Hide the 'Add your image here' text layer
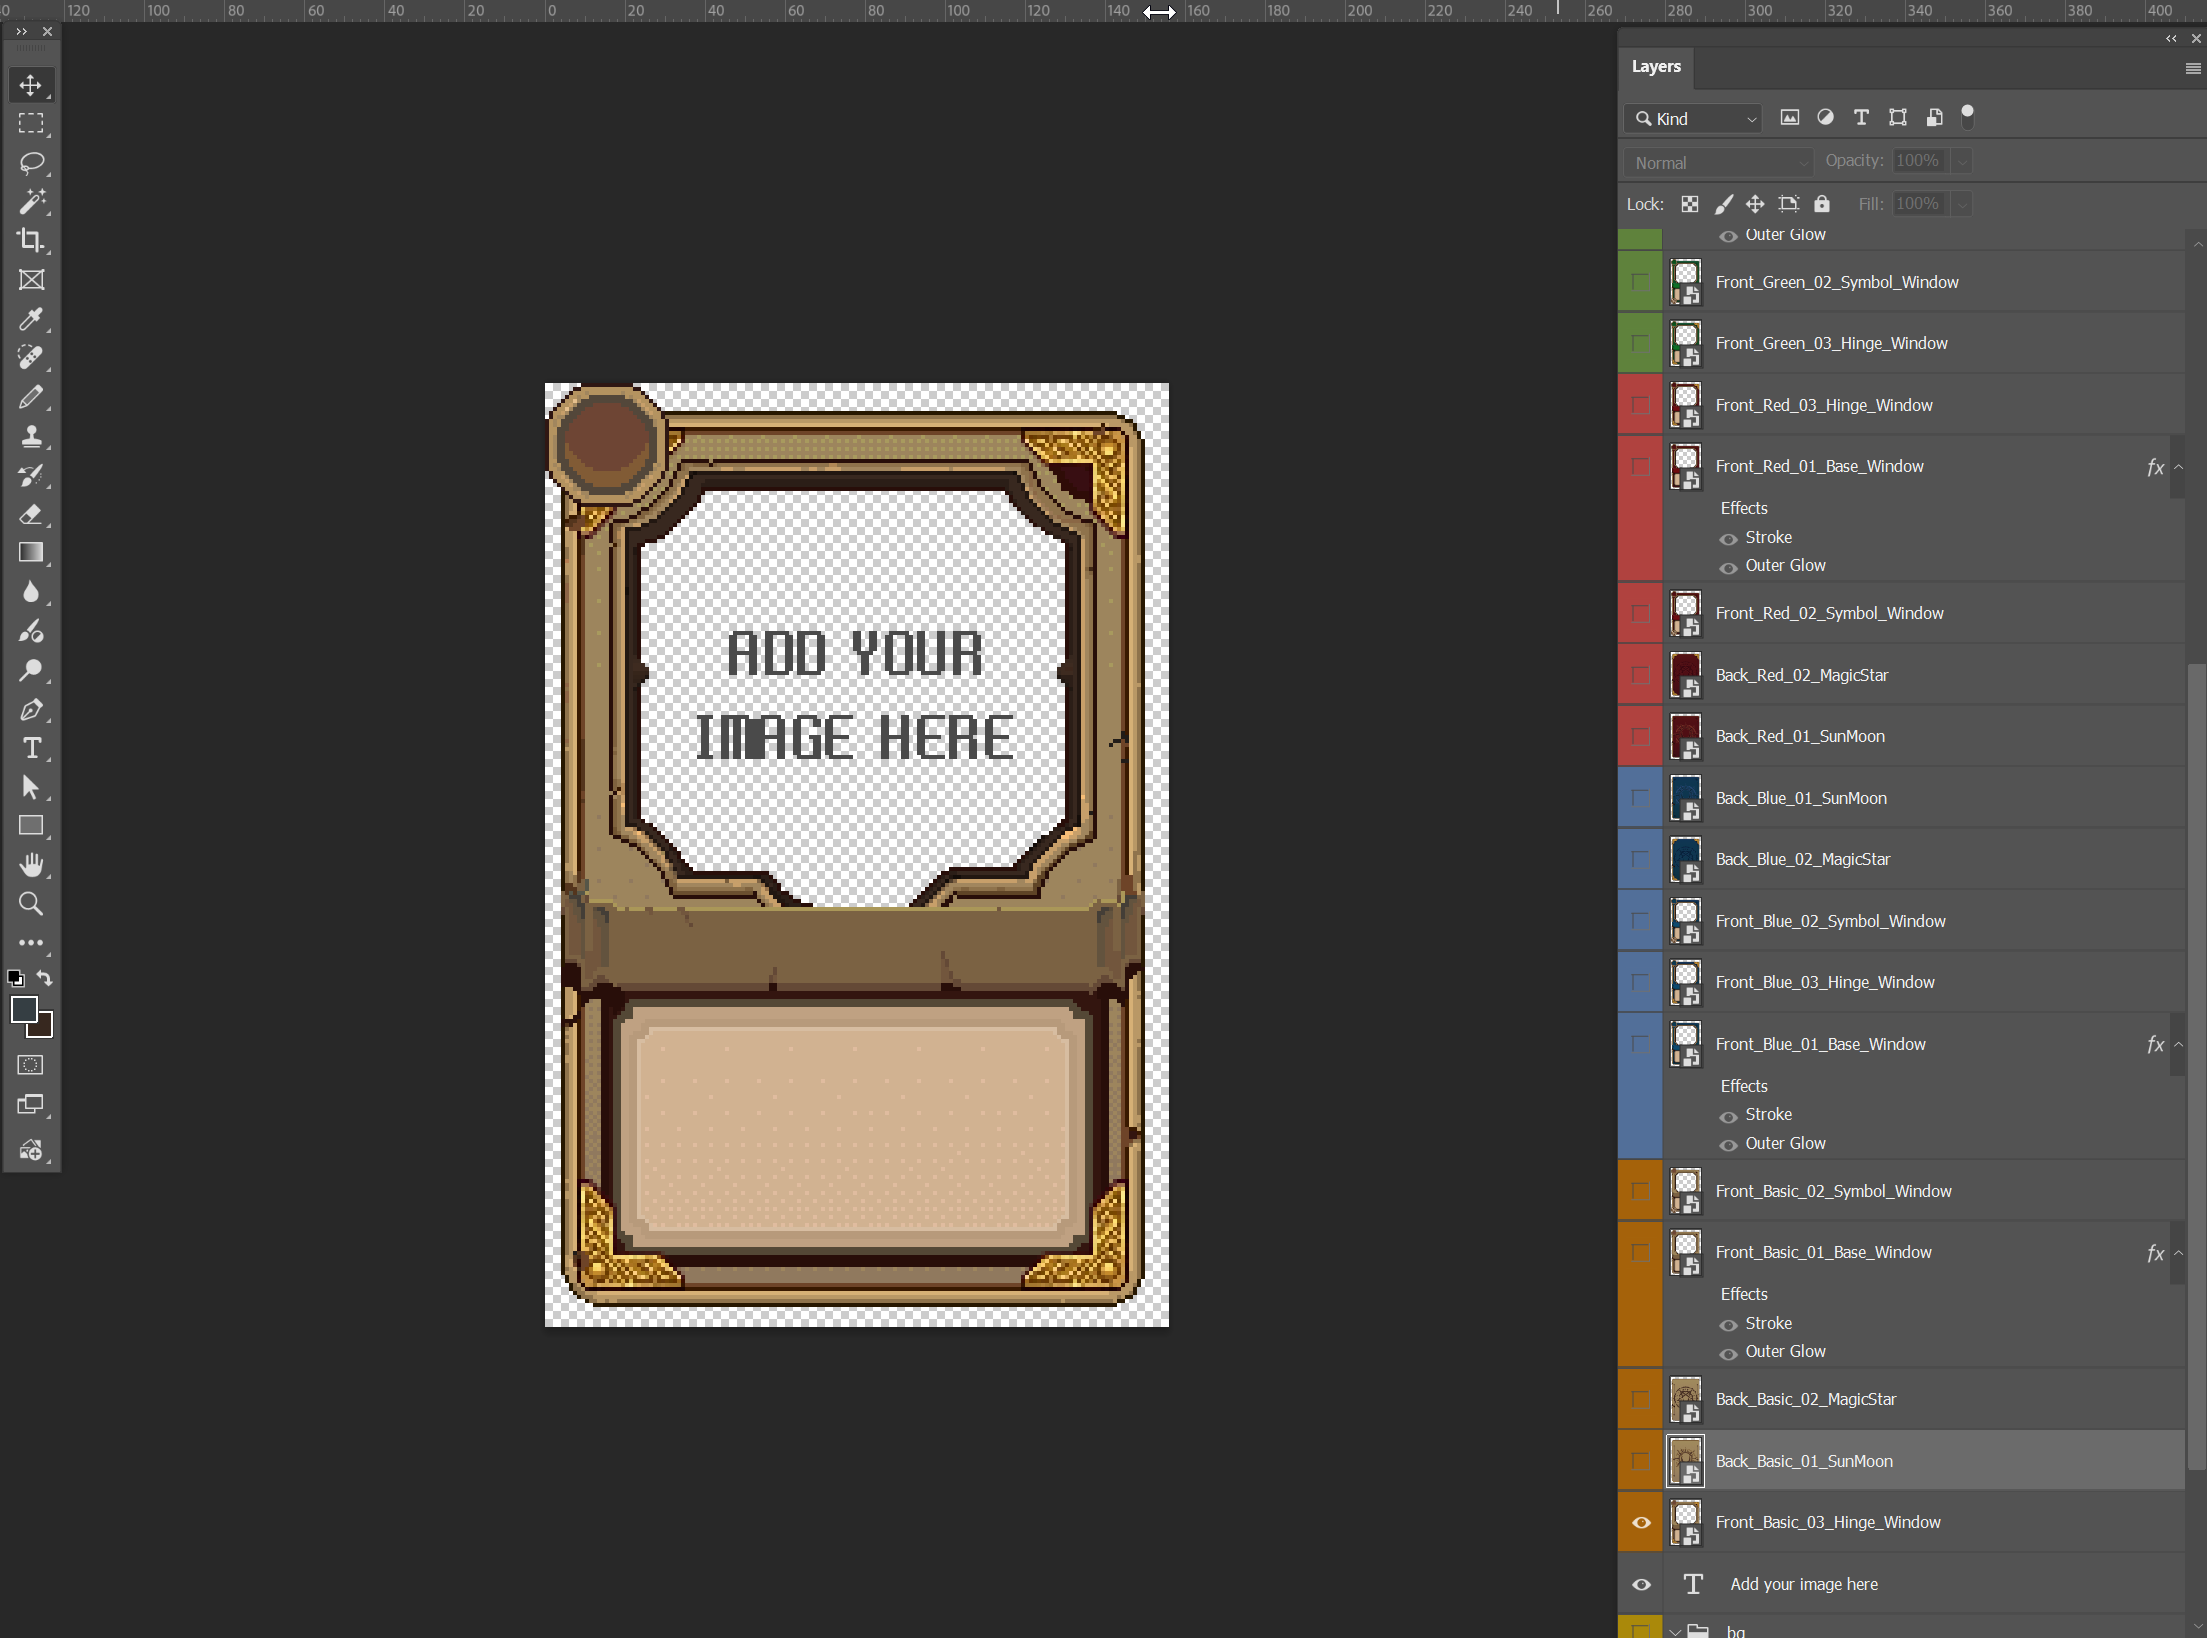 coord(1641,1584)
